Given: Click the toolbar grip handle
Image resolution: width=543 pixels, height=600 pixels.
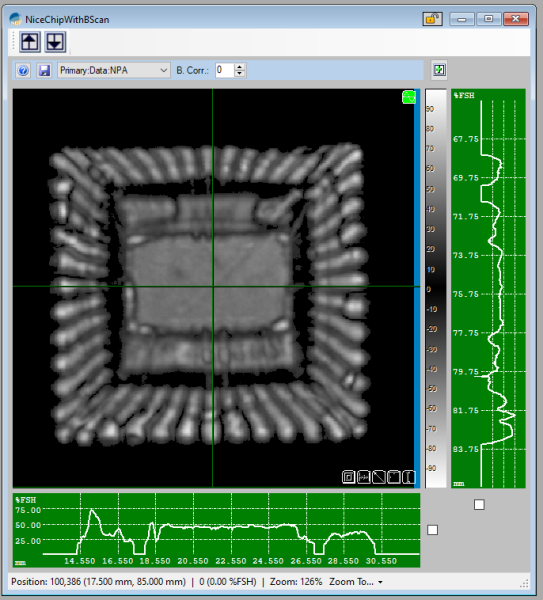Looking at the screenshot, I should click(x=14, y=41).
